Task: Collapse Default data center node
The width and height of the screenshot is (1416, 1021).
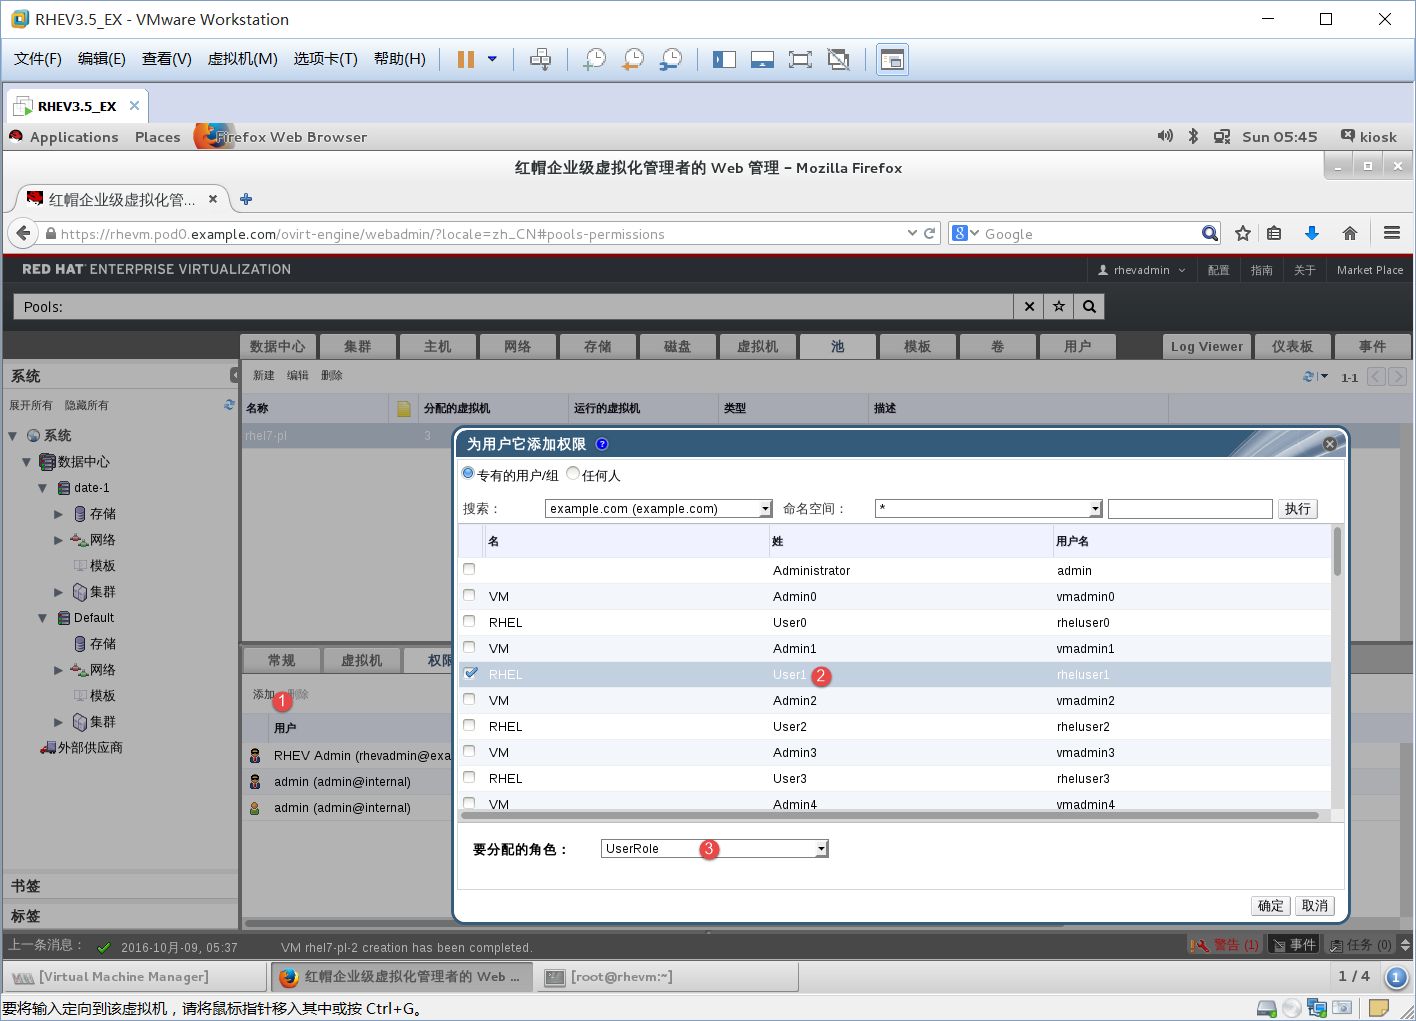Action: [x=43, y=618]
